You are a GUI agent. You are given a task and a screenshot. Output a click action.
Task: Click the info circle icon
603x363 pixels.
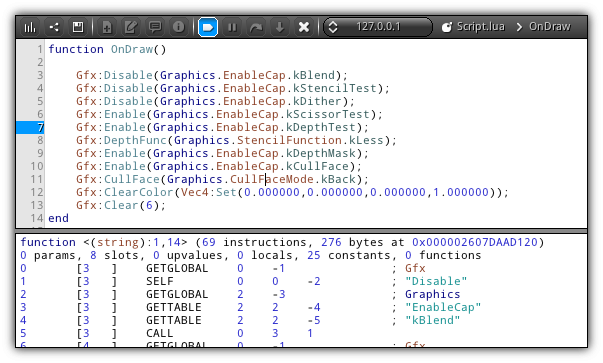[x=178, y=27]
